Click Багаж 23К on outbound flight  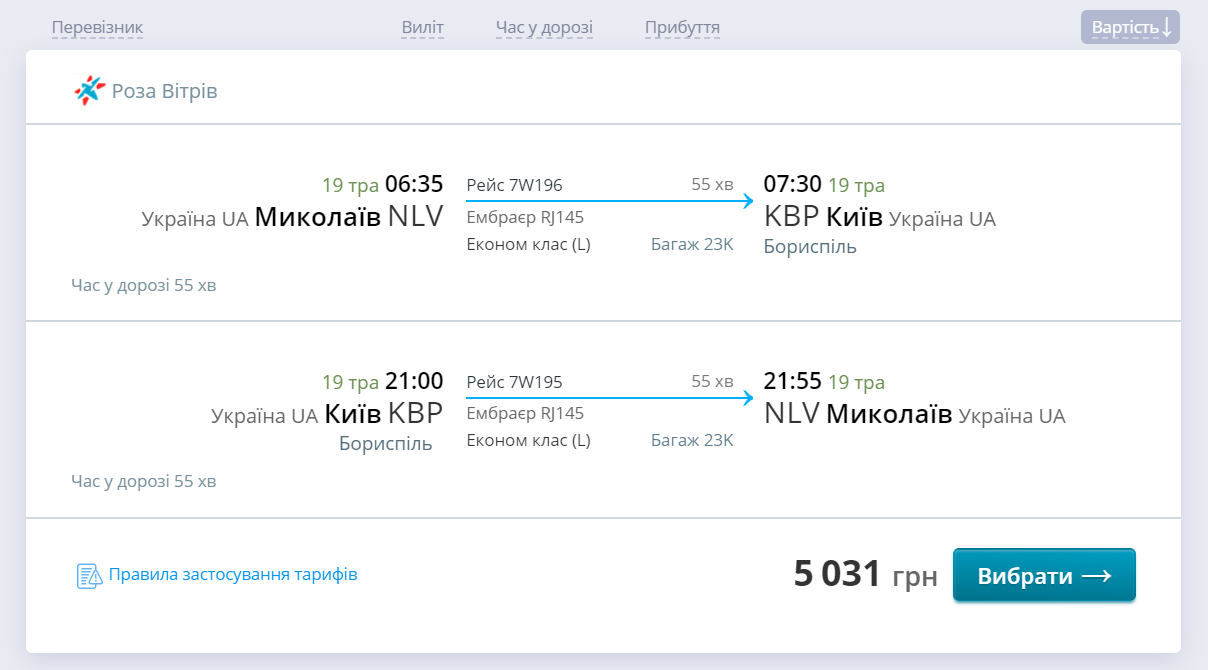tap(692, 244)
